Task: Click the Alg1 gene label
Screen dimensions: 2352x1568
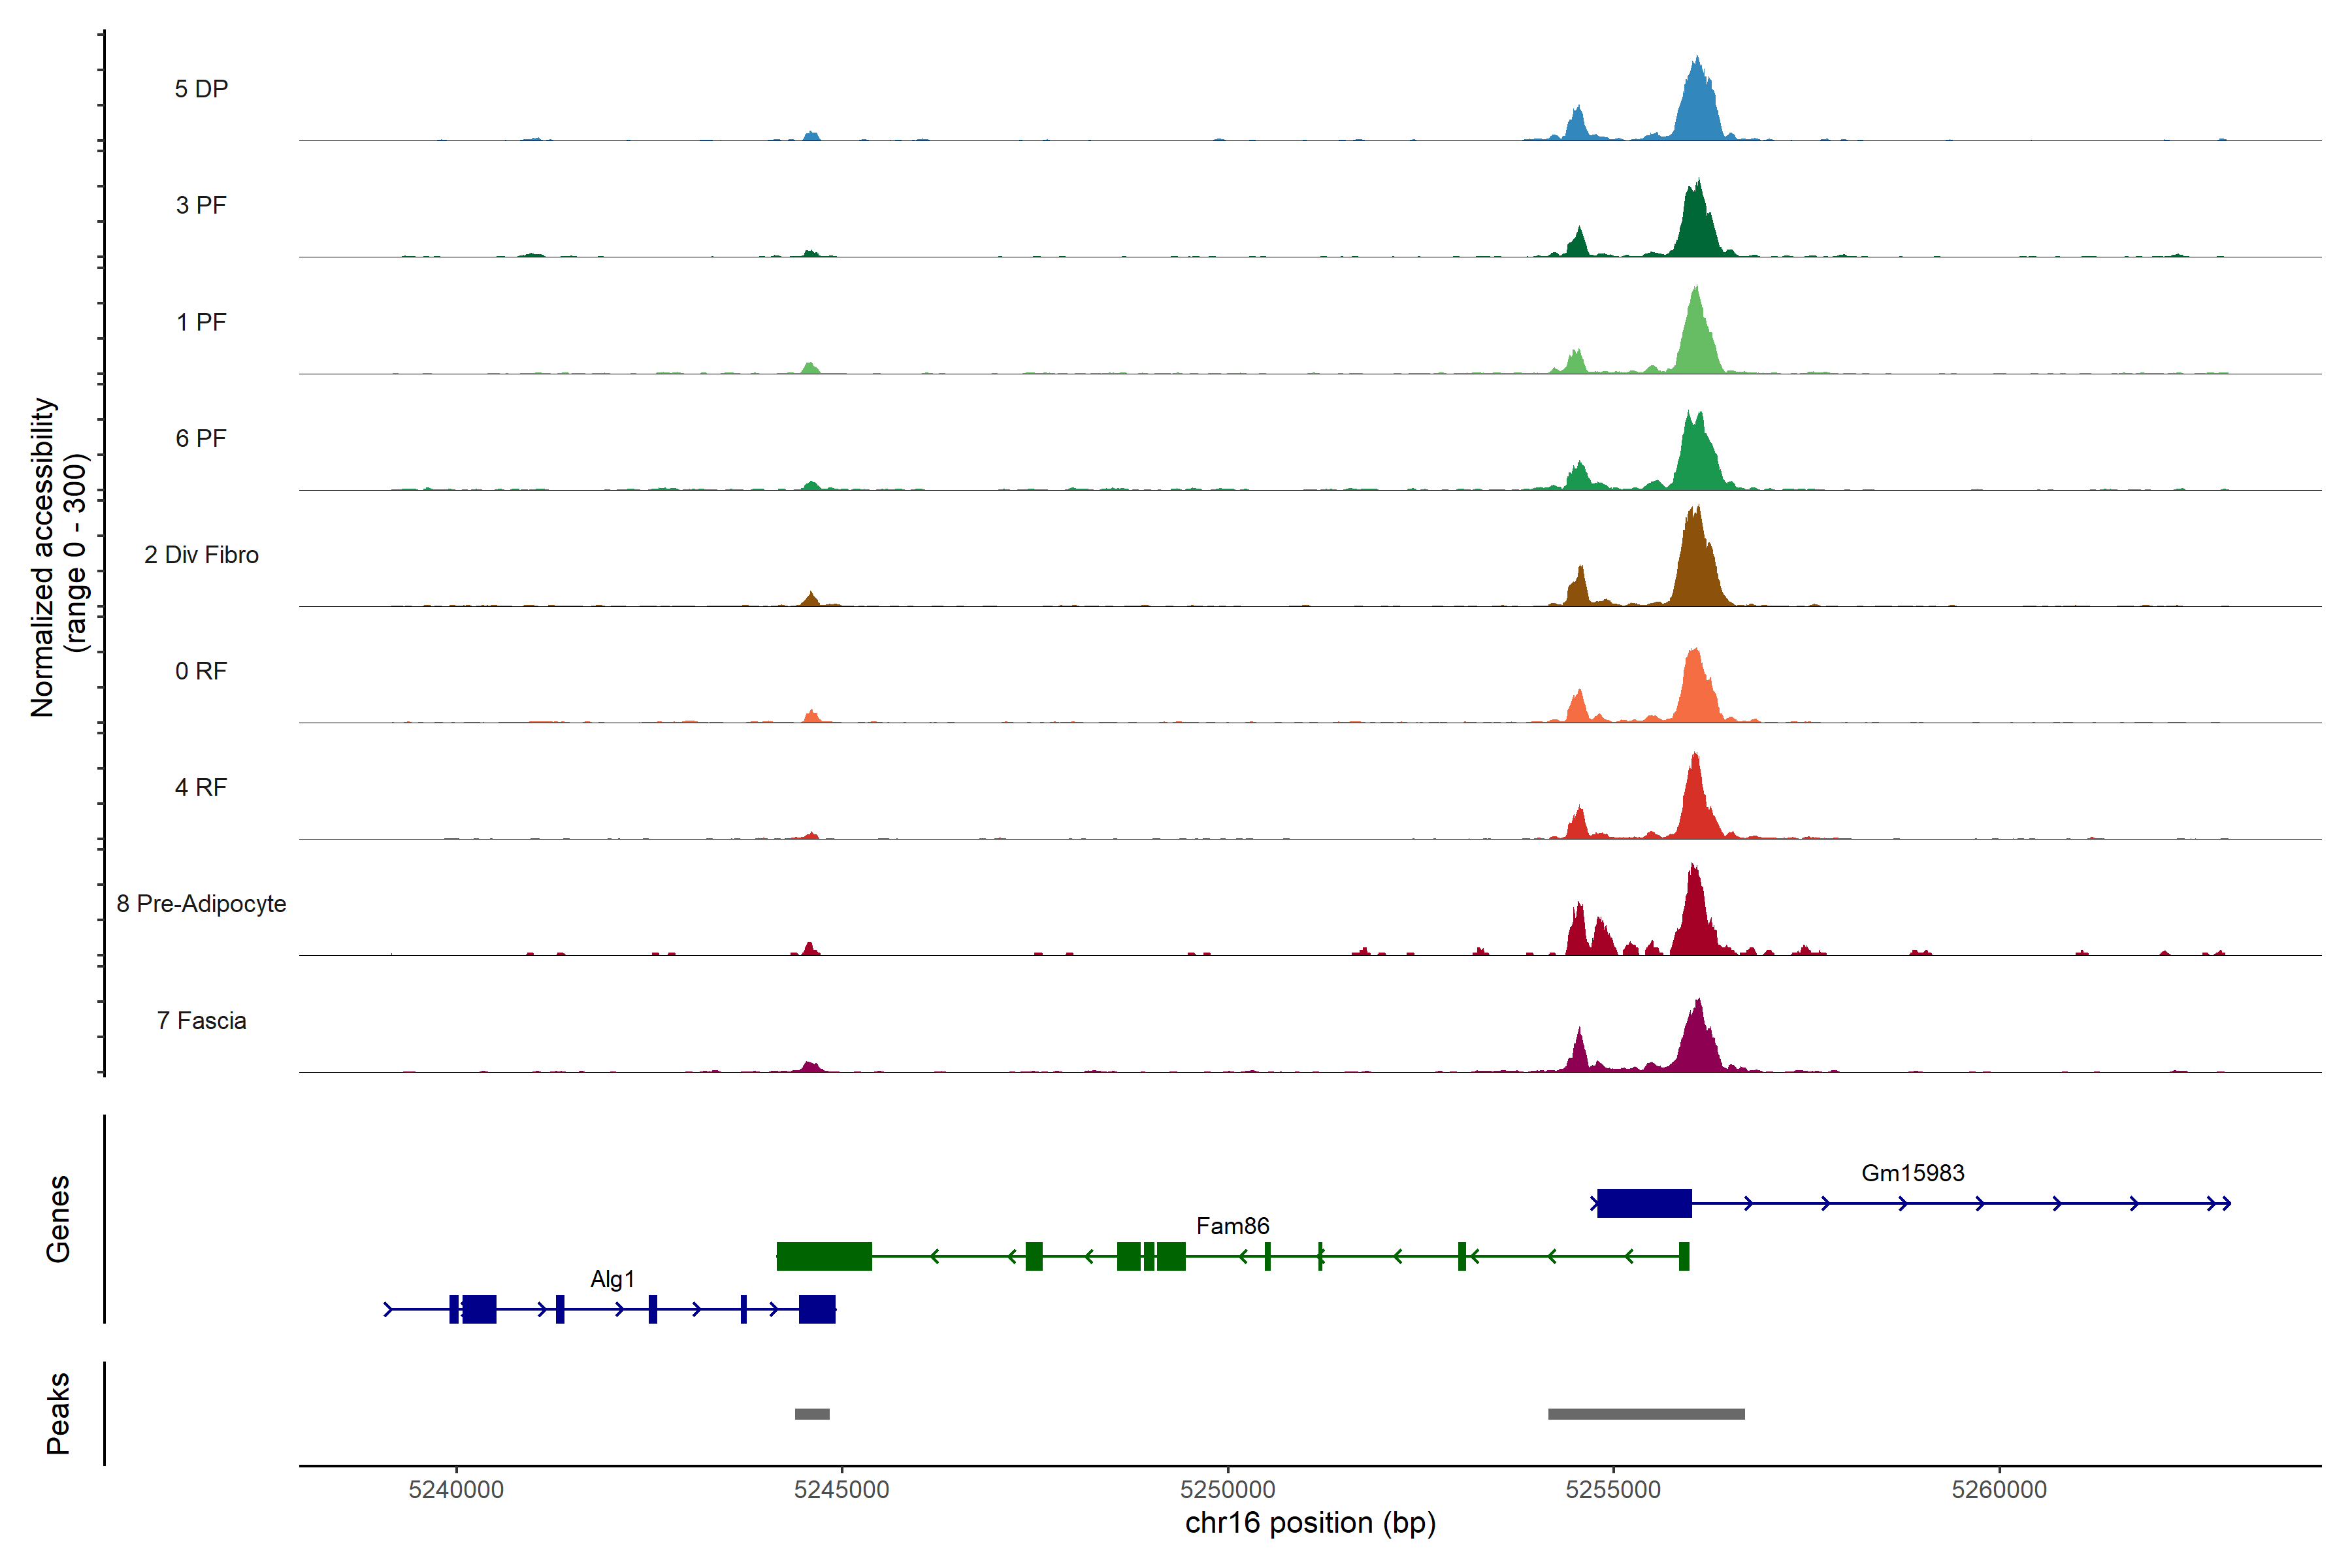Action: (612, 1279)
